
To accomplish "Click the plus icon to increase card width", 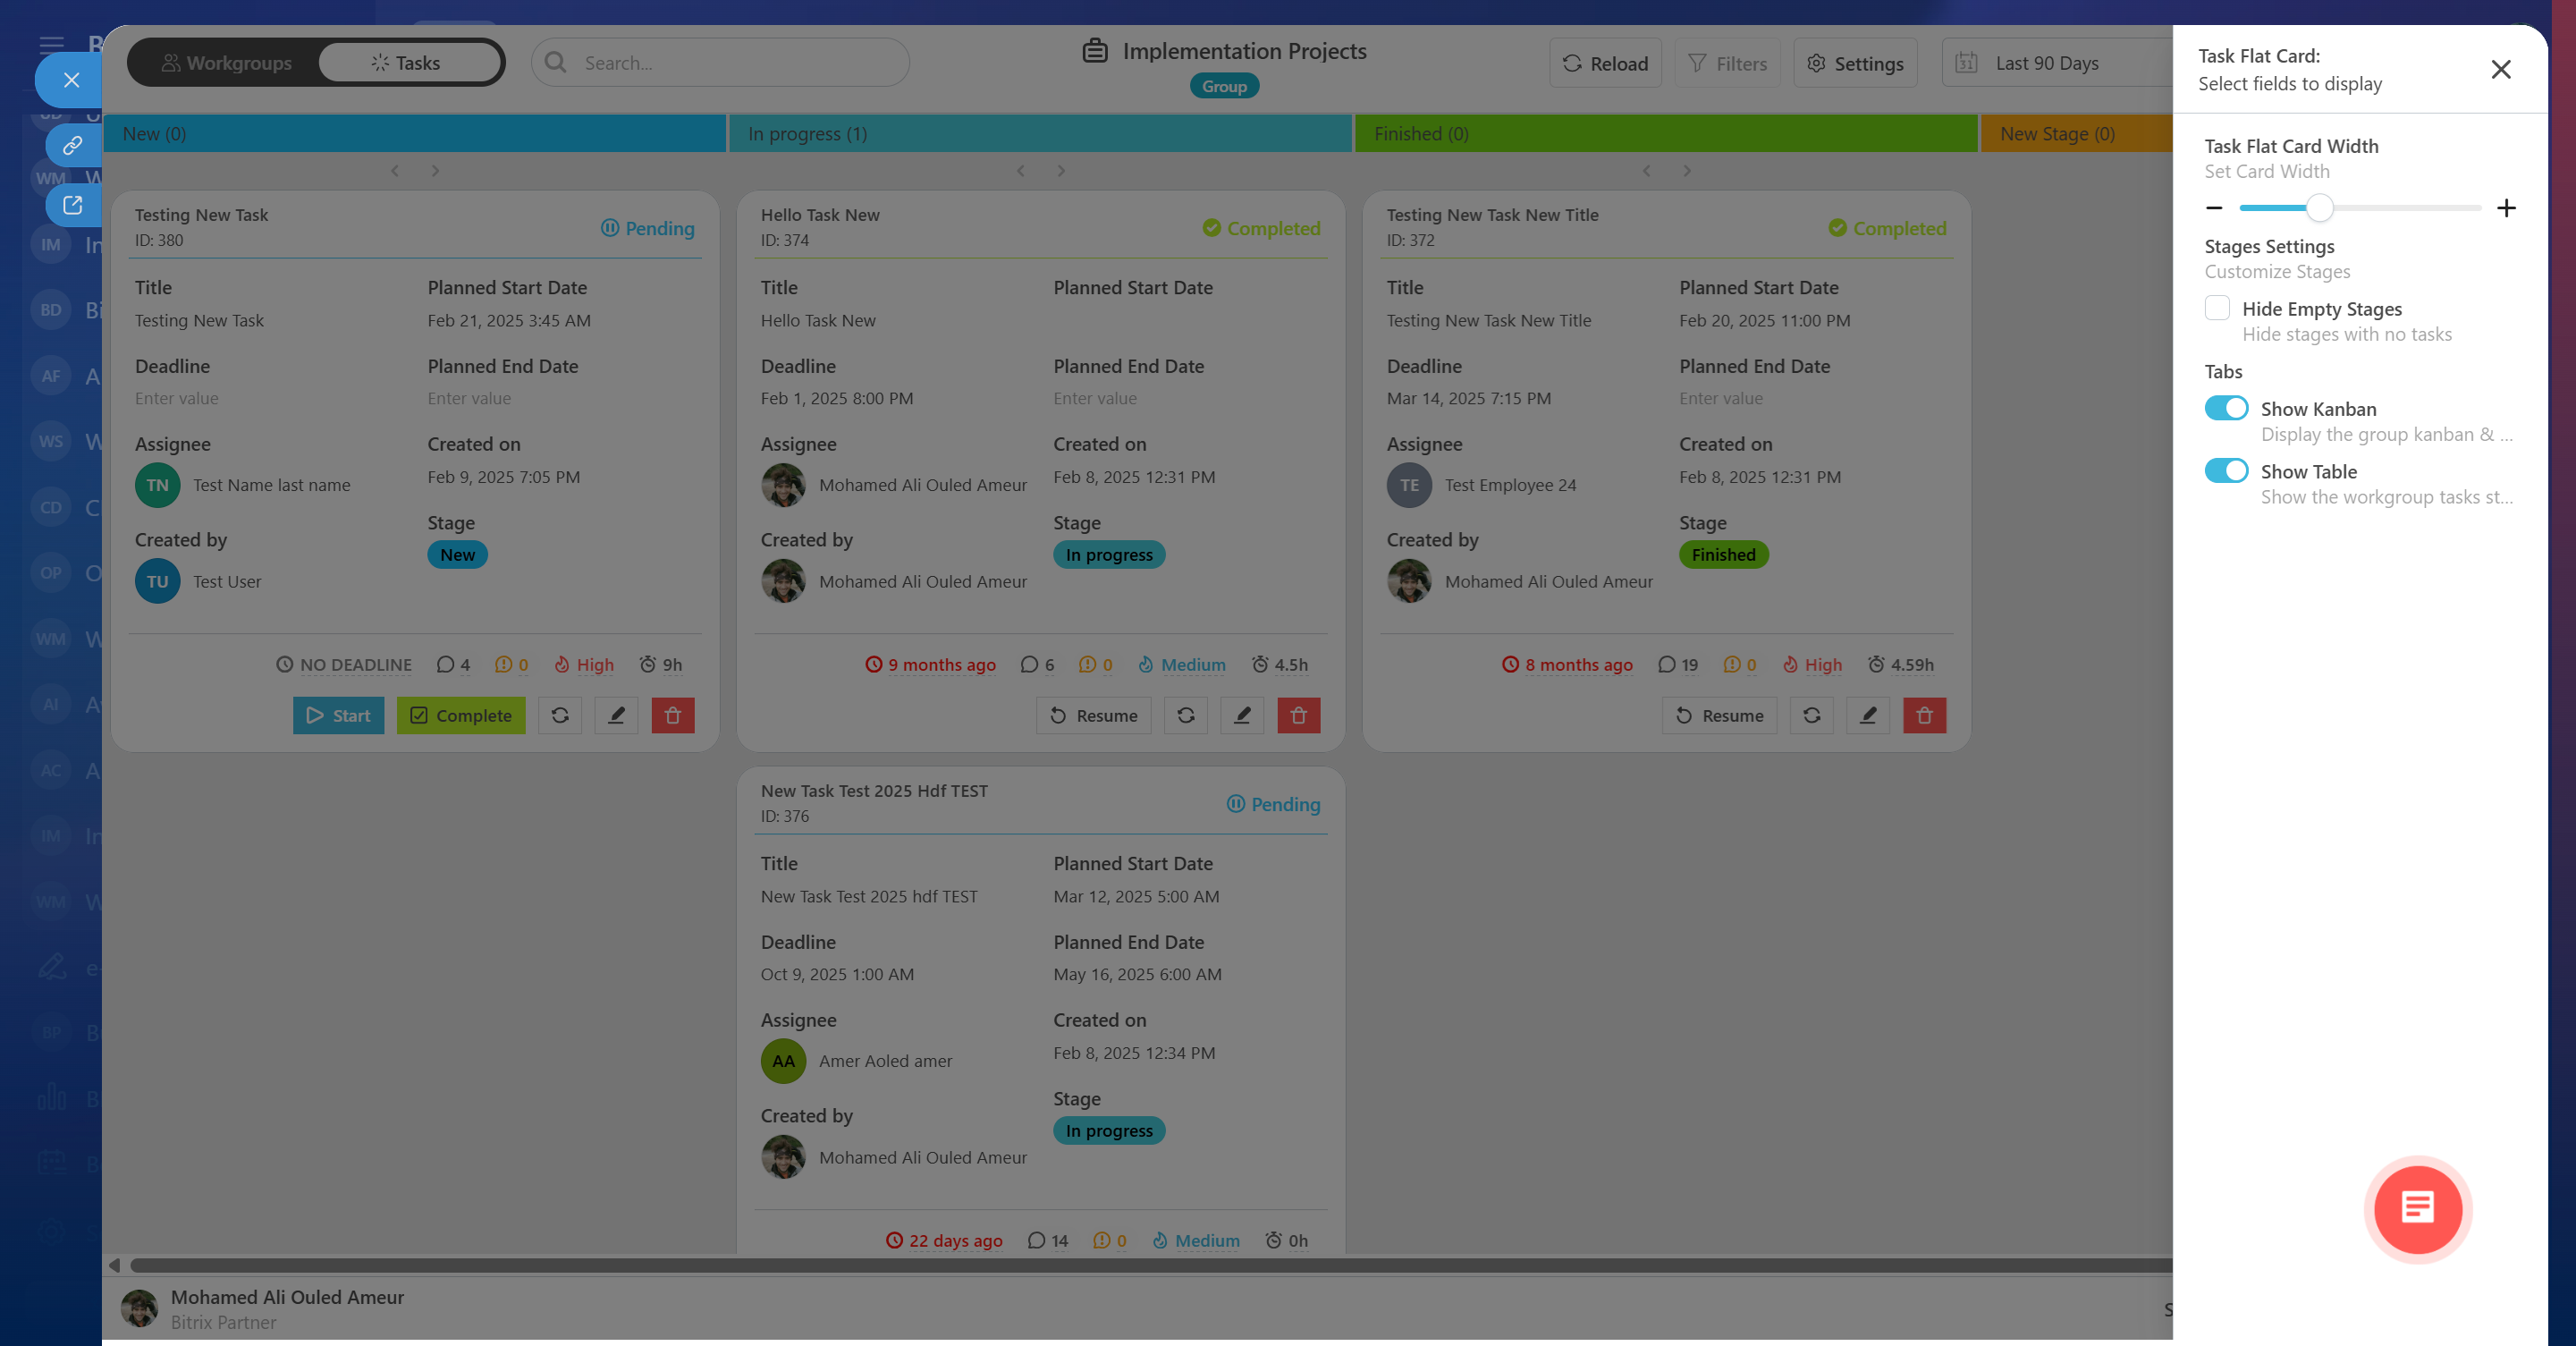I will [2505, 208].
